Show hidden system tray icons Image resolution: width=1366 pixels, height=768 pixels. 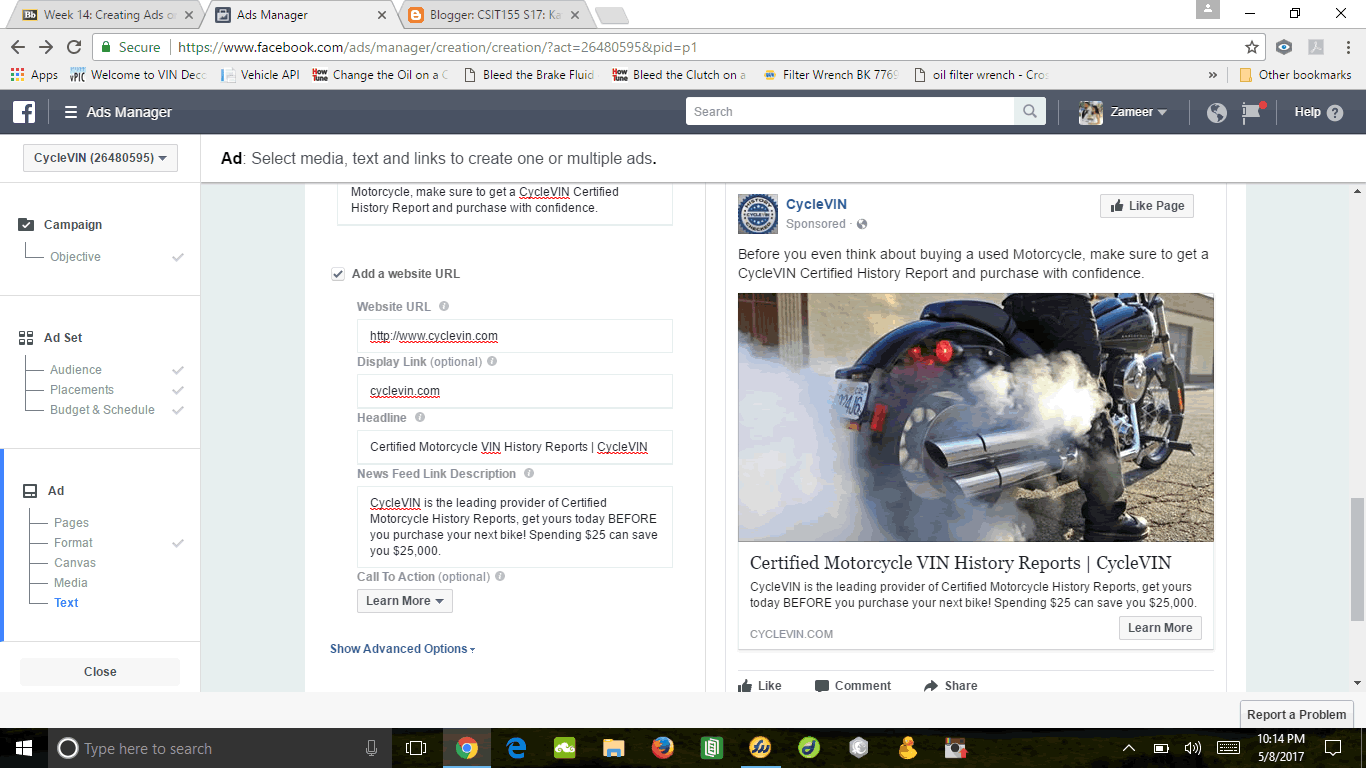[x=1129, y=748]
